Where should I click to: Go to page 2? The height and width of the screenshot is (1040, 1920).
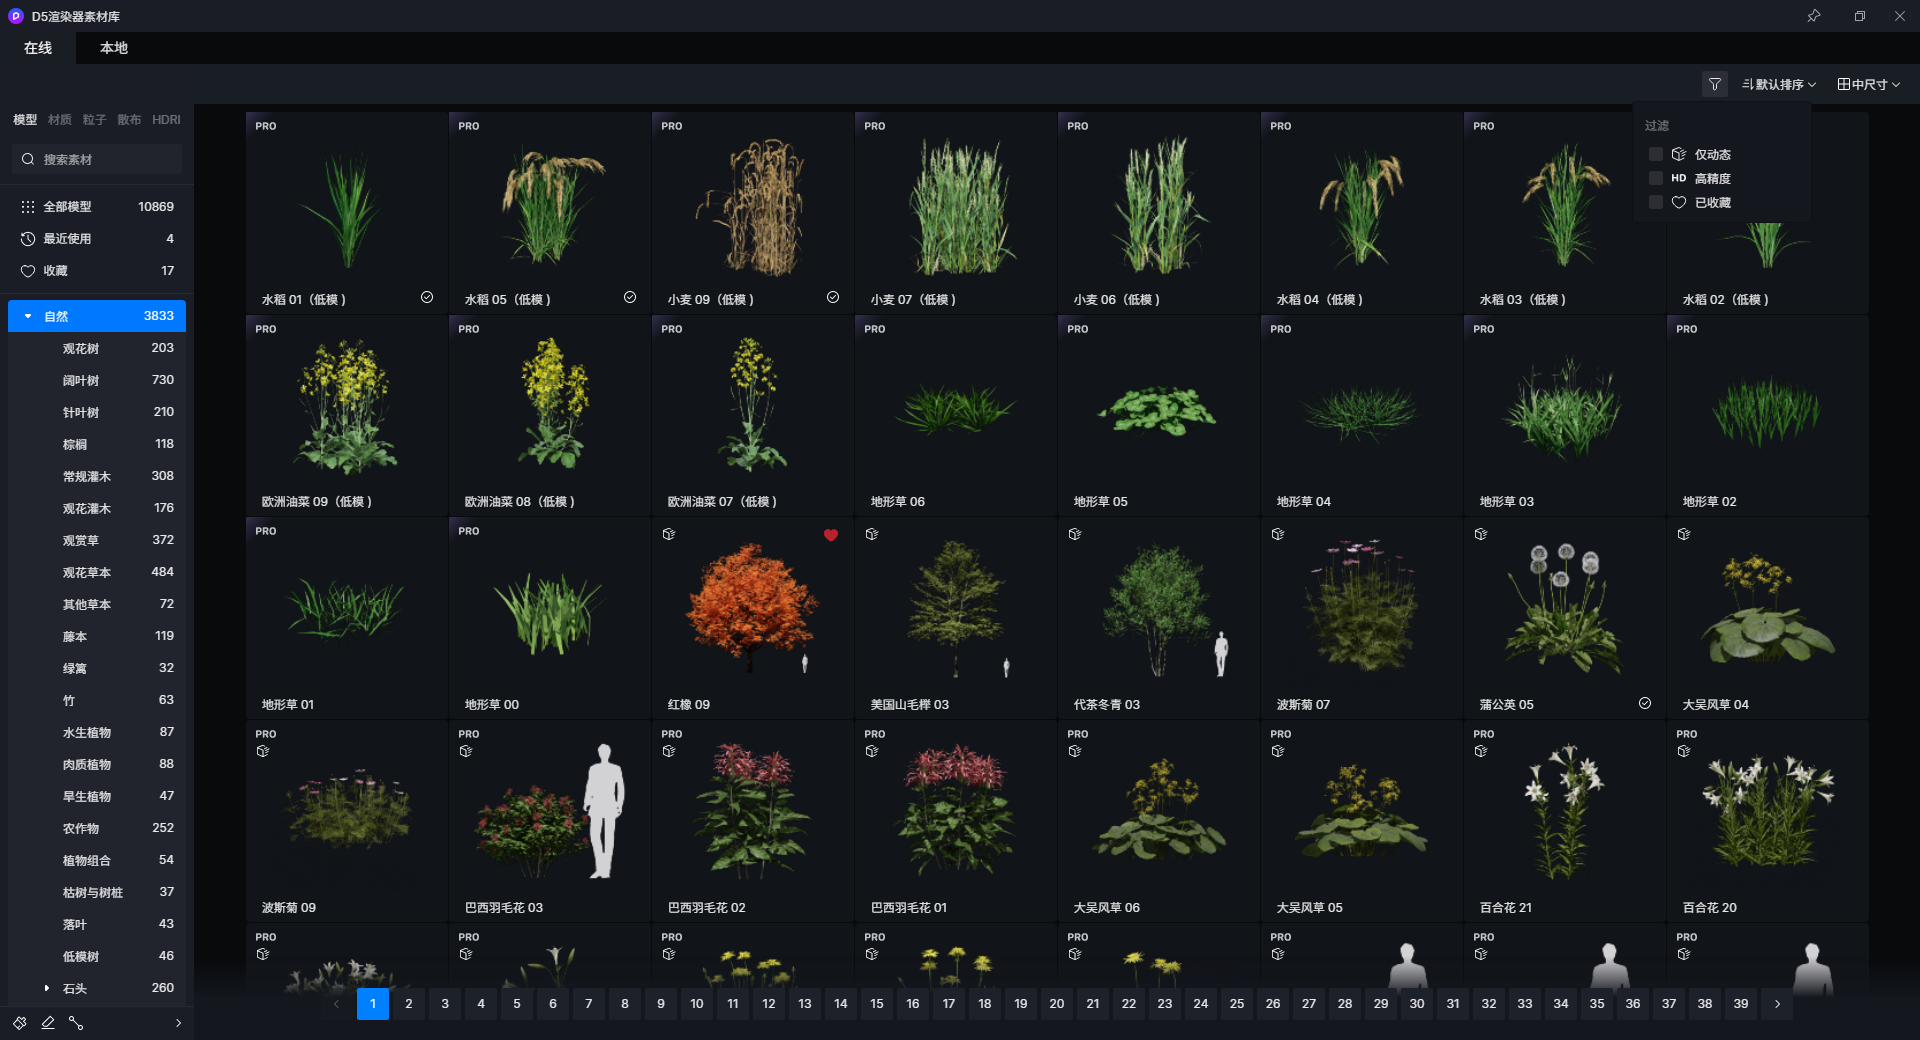[409, 1004]
